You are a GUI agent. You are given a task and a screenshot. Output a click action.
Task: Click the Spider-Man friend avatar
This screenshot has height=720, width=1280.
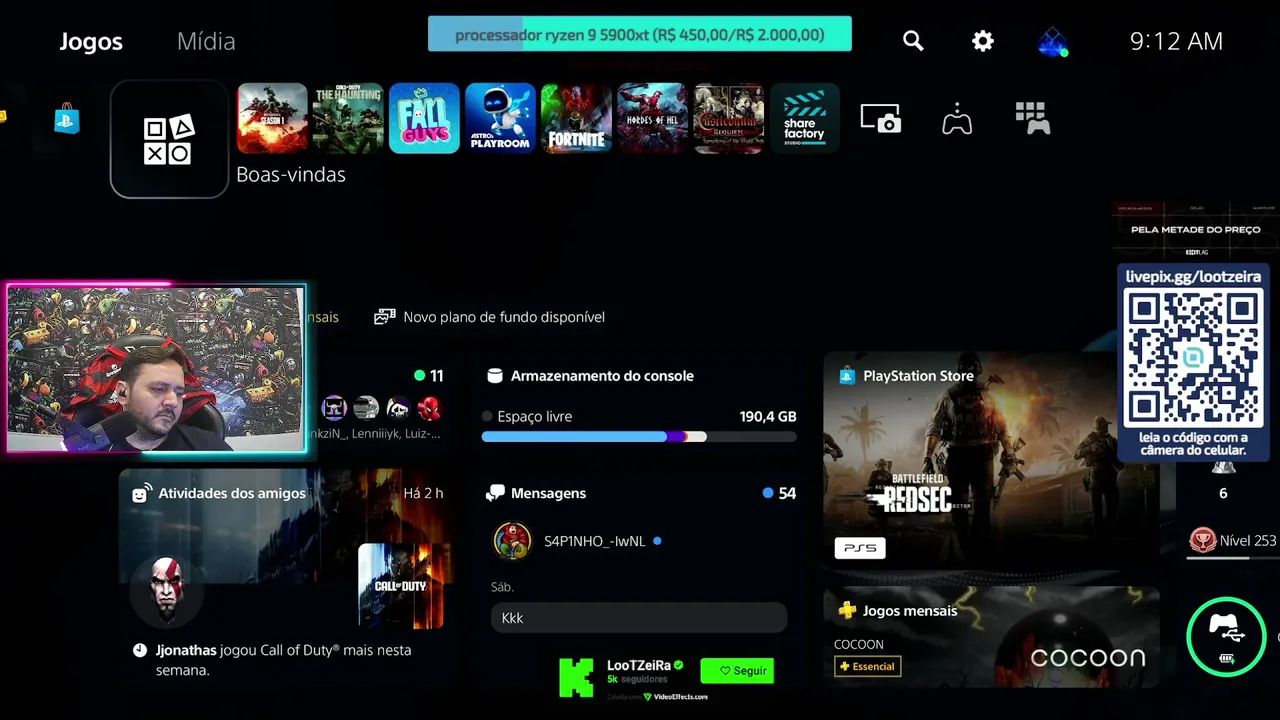tap(428, 408)
